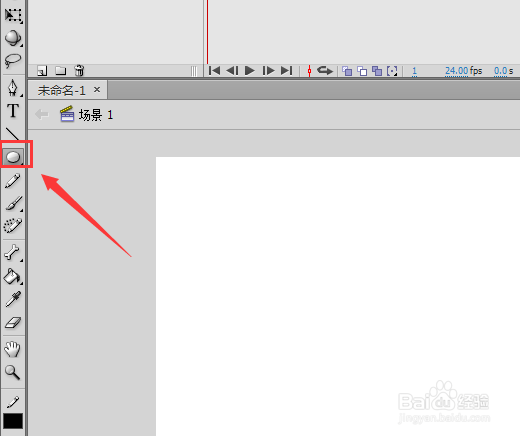
Task: Step back one frame
Action: point(232,71)
